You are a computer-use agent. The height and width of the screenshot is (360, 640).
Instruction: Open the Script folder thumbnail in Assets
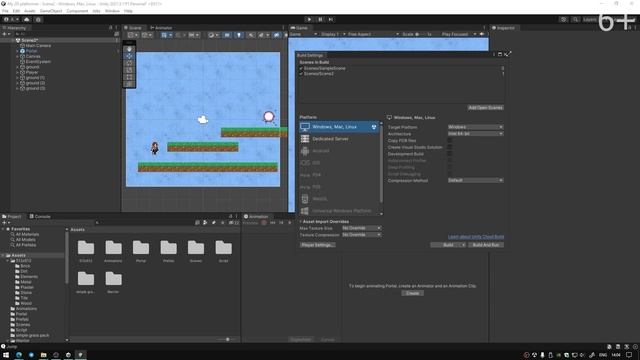pyautogui.click(x=224, y=251)
